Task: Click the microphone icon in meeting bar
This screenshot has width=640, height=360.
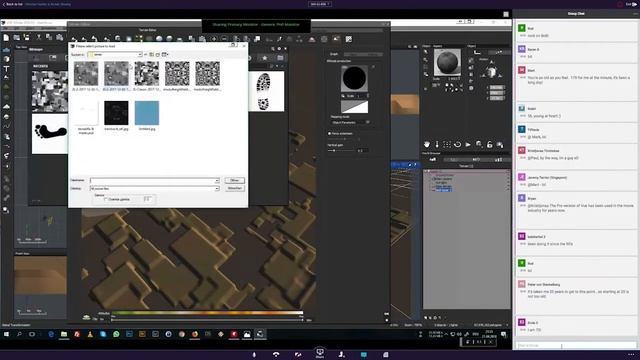Action: click(x=254, y=354)
